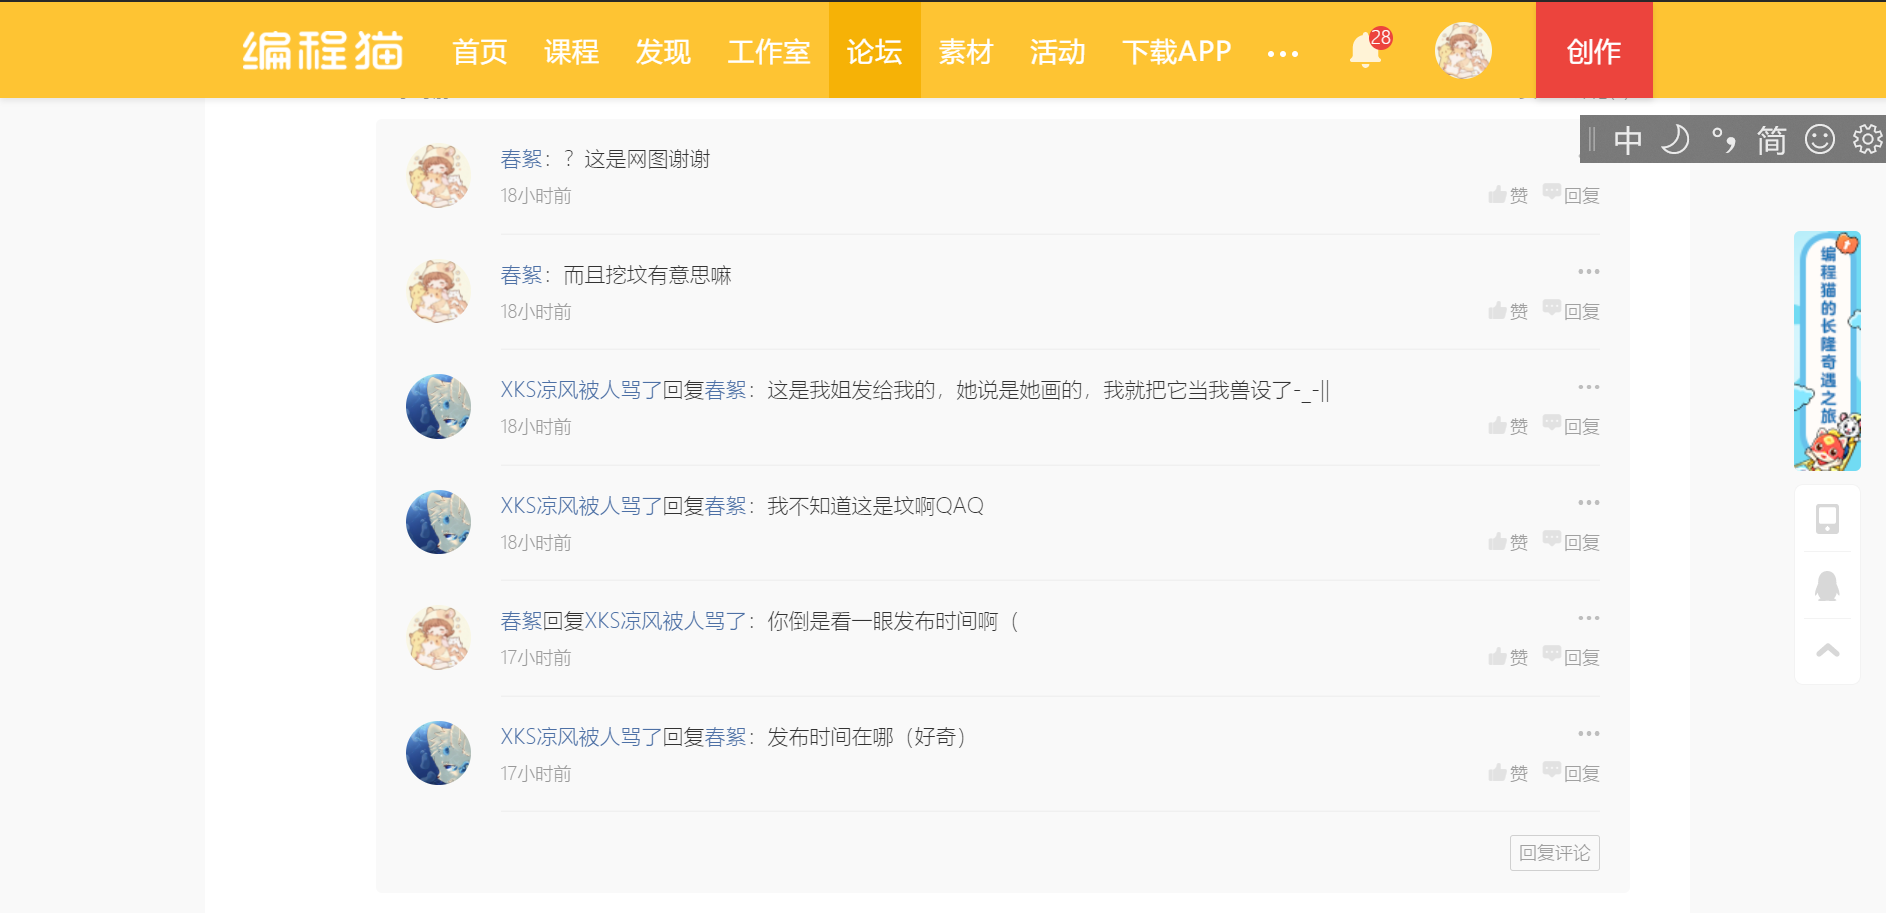Viewport: 1886px width, 913px height.
Task: Open more options for 你倒是看一眼发布时间啊 comment
Action: pos(1588,618)
